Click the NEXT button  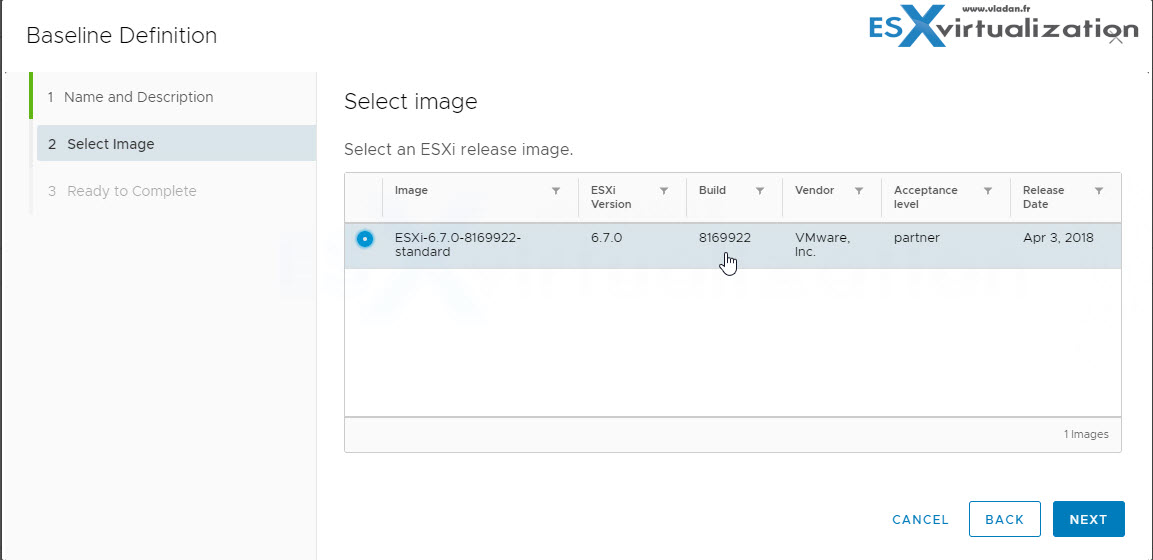(1088, 520)
